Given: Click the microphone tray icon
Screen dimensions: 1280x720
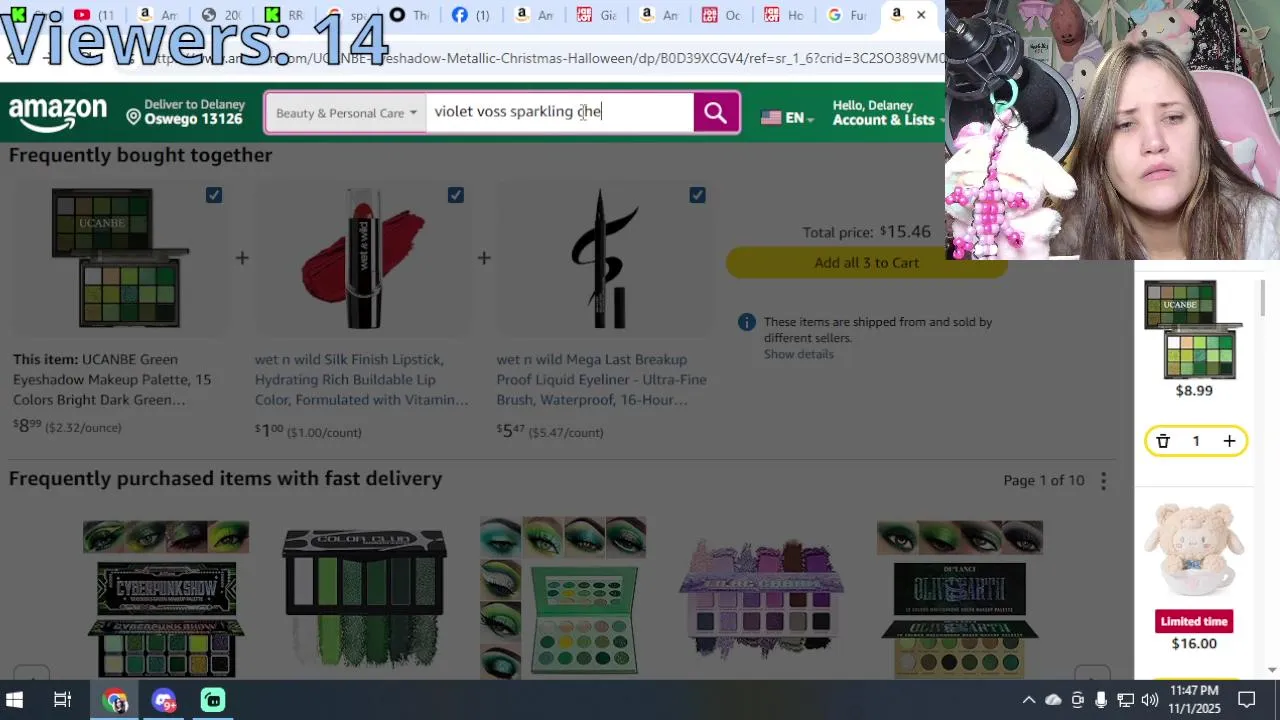Looking at the screenshot, I should [1101, 700].
